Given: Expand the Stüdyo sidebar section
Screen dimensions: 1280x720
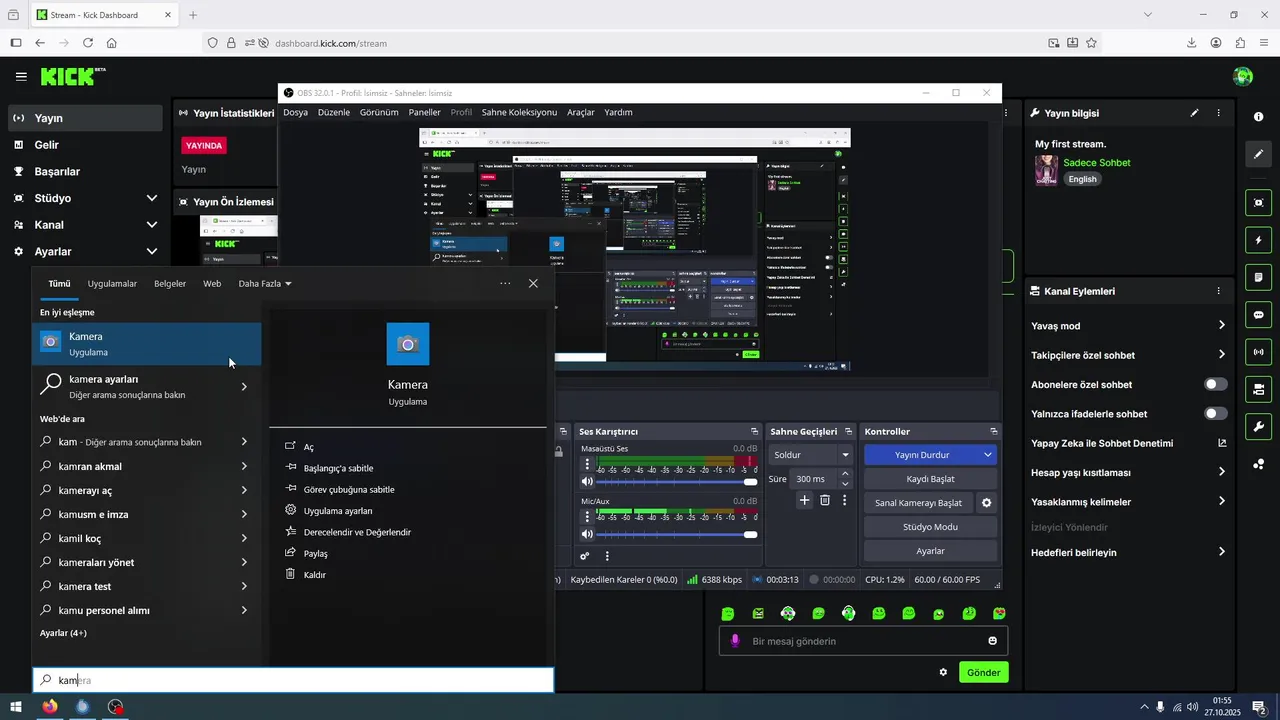Looking at the screenshot, I should (152, 198).
